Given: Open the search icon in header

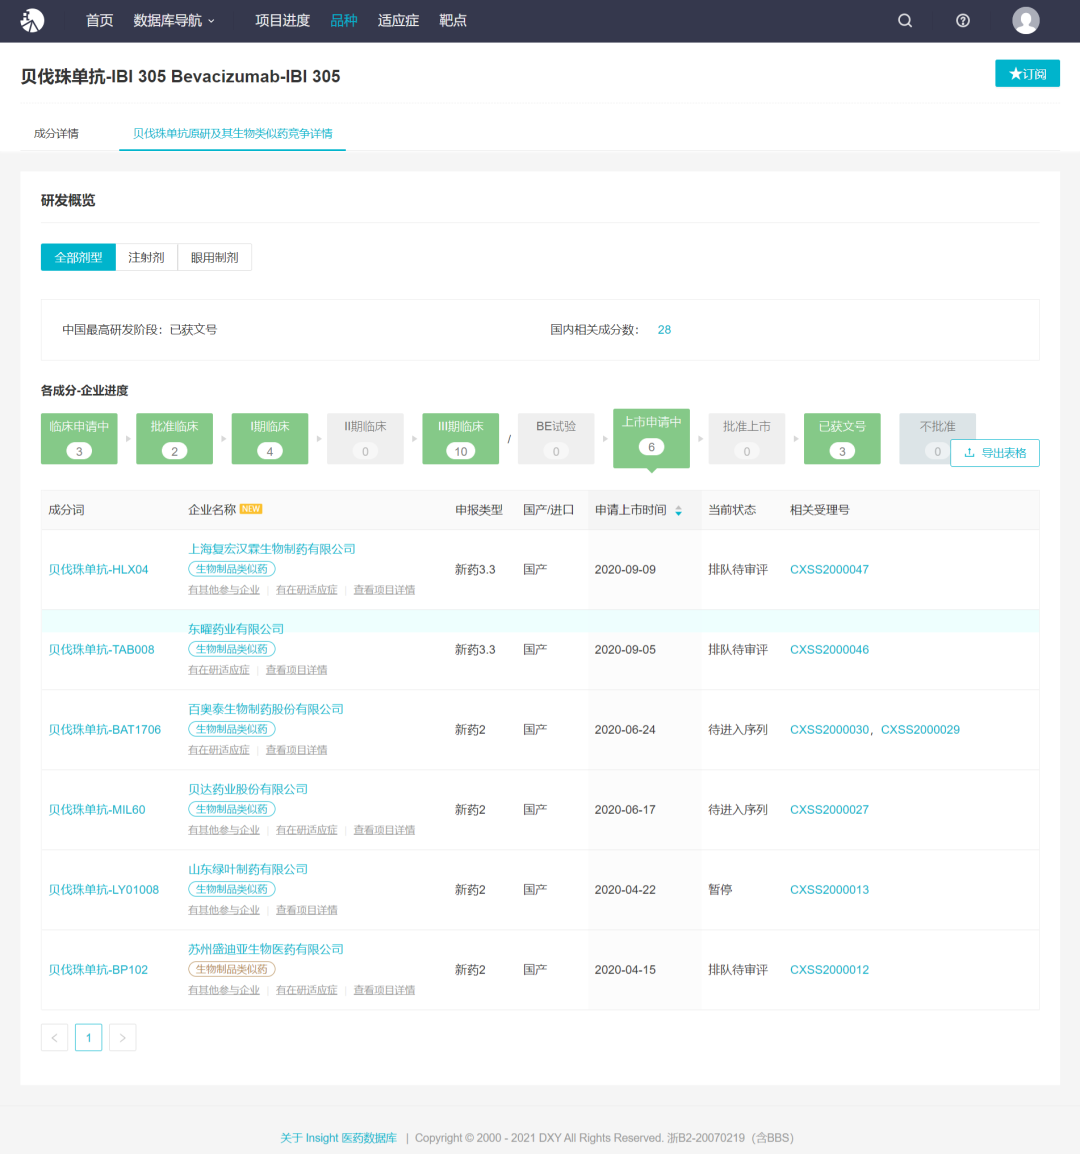Looking at the screenshot, I should coord(905,21).
